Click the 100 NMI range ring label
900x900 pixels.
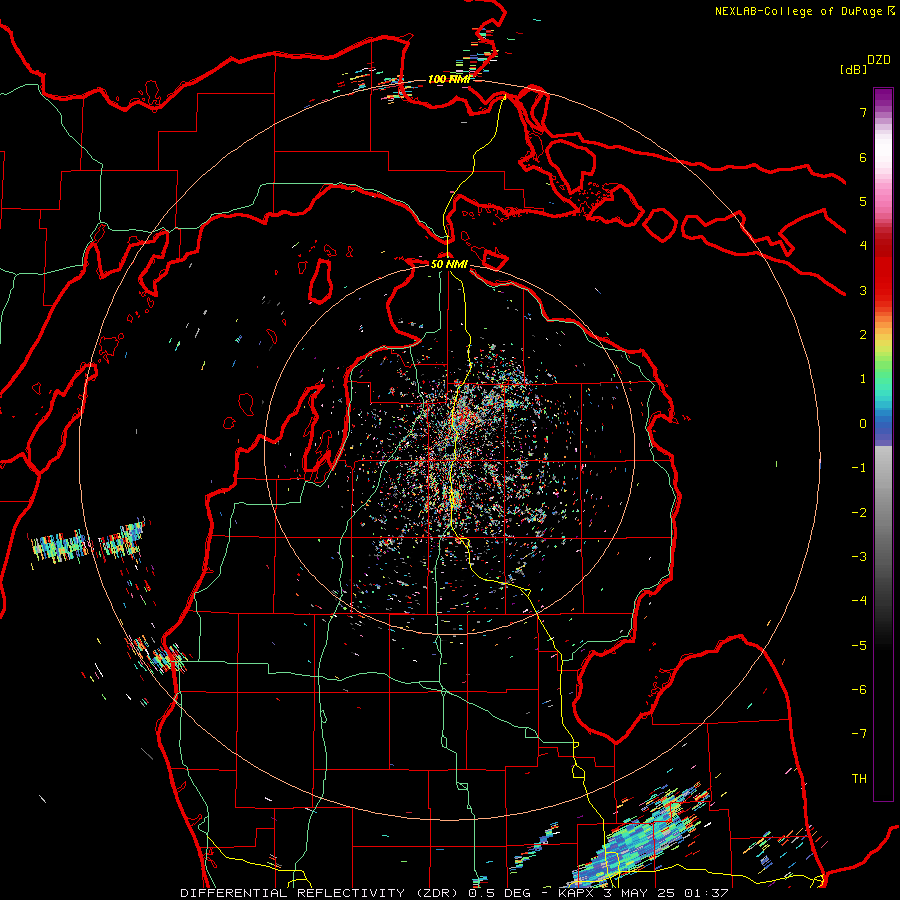coord(449,79)
